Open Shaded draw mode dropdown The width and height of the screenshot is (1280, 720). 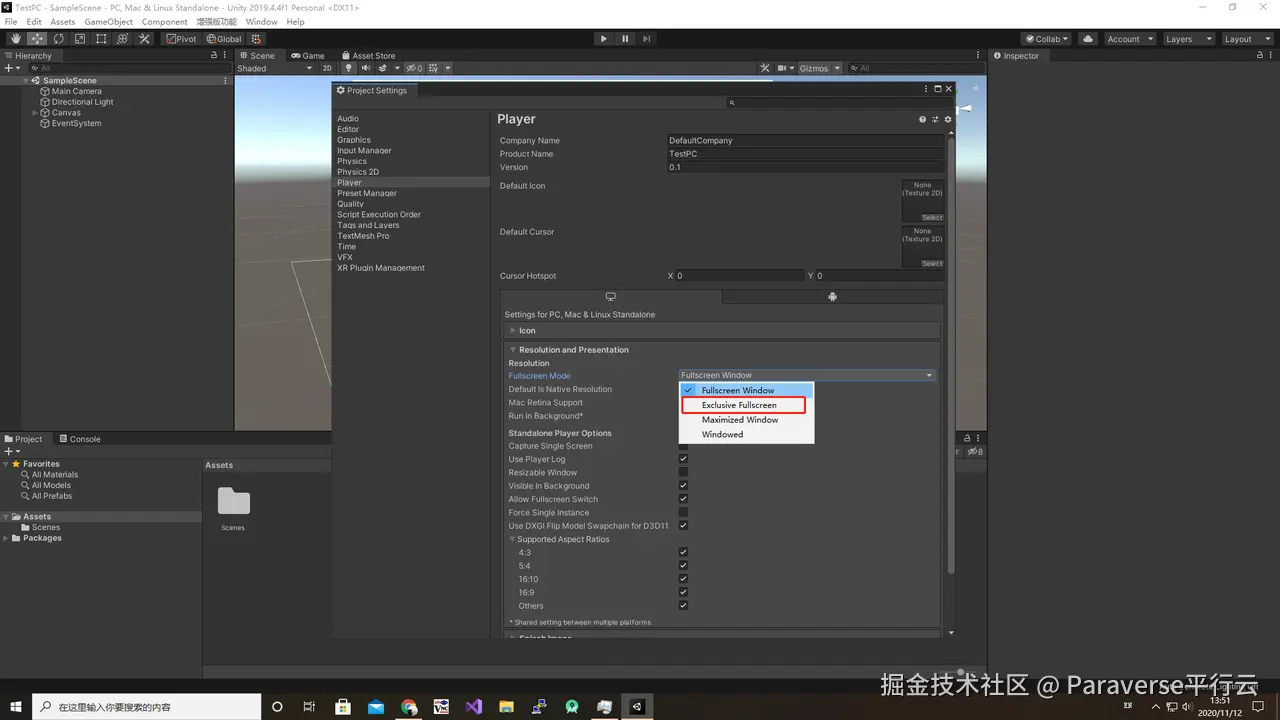click(274, 68)
